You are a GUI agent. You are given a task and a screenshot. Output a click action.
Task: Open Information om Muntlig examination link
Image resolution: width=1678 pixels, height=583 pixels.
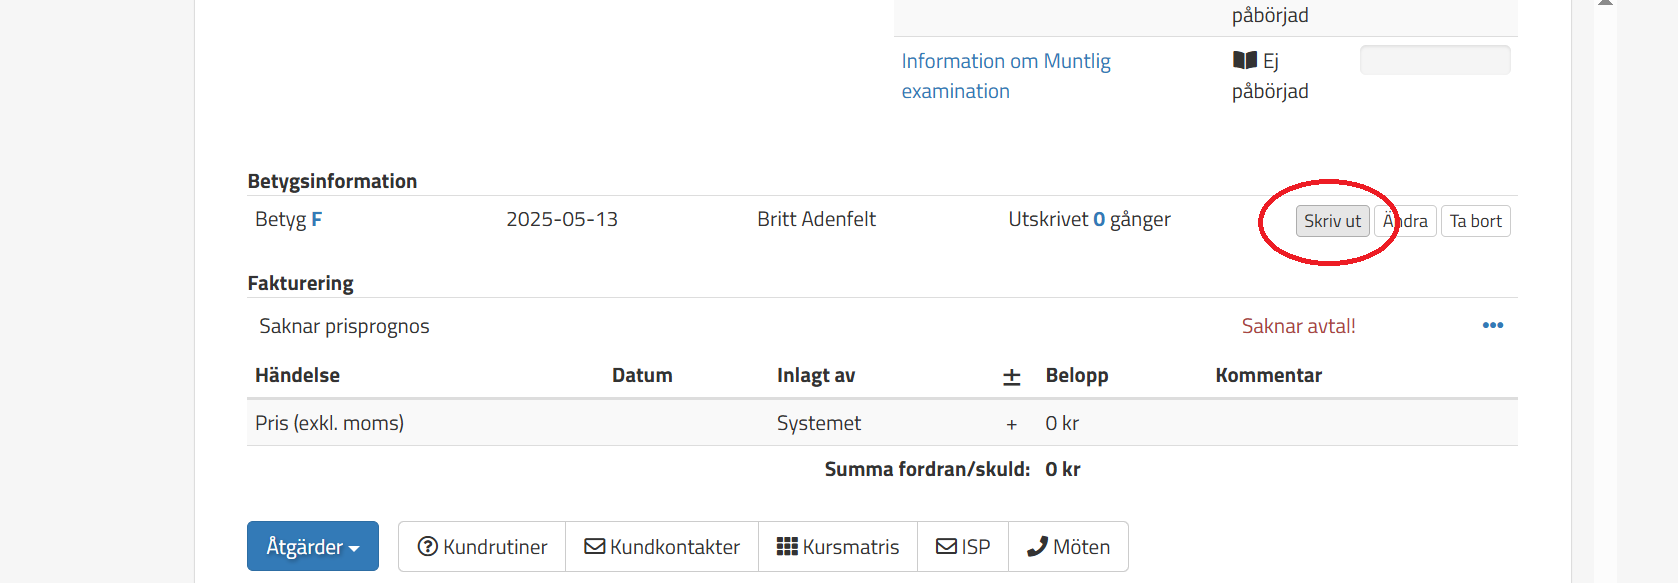(1006, 76)
